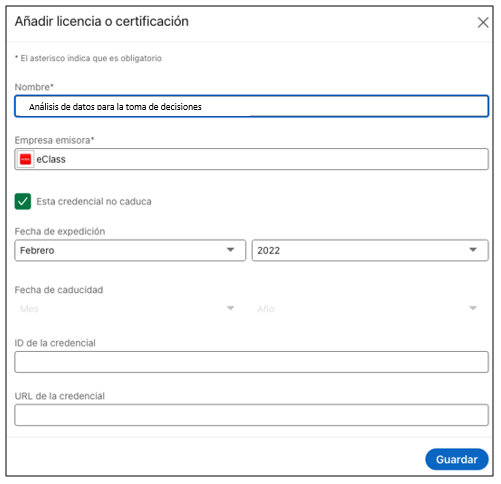Click the arrow on the Febrero dropdown
Viewport: 501px width, 484px height.
point(230,250)
